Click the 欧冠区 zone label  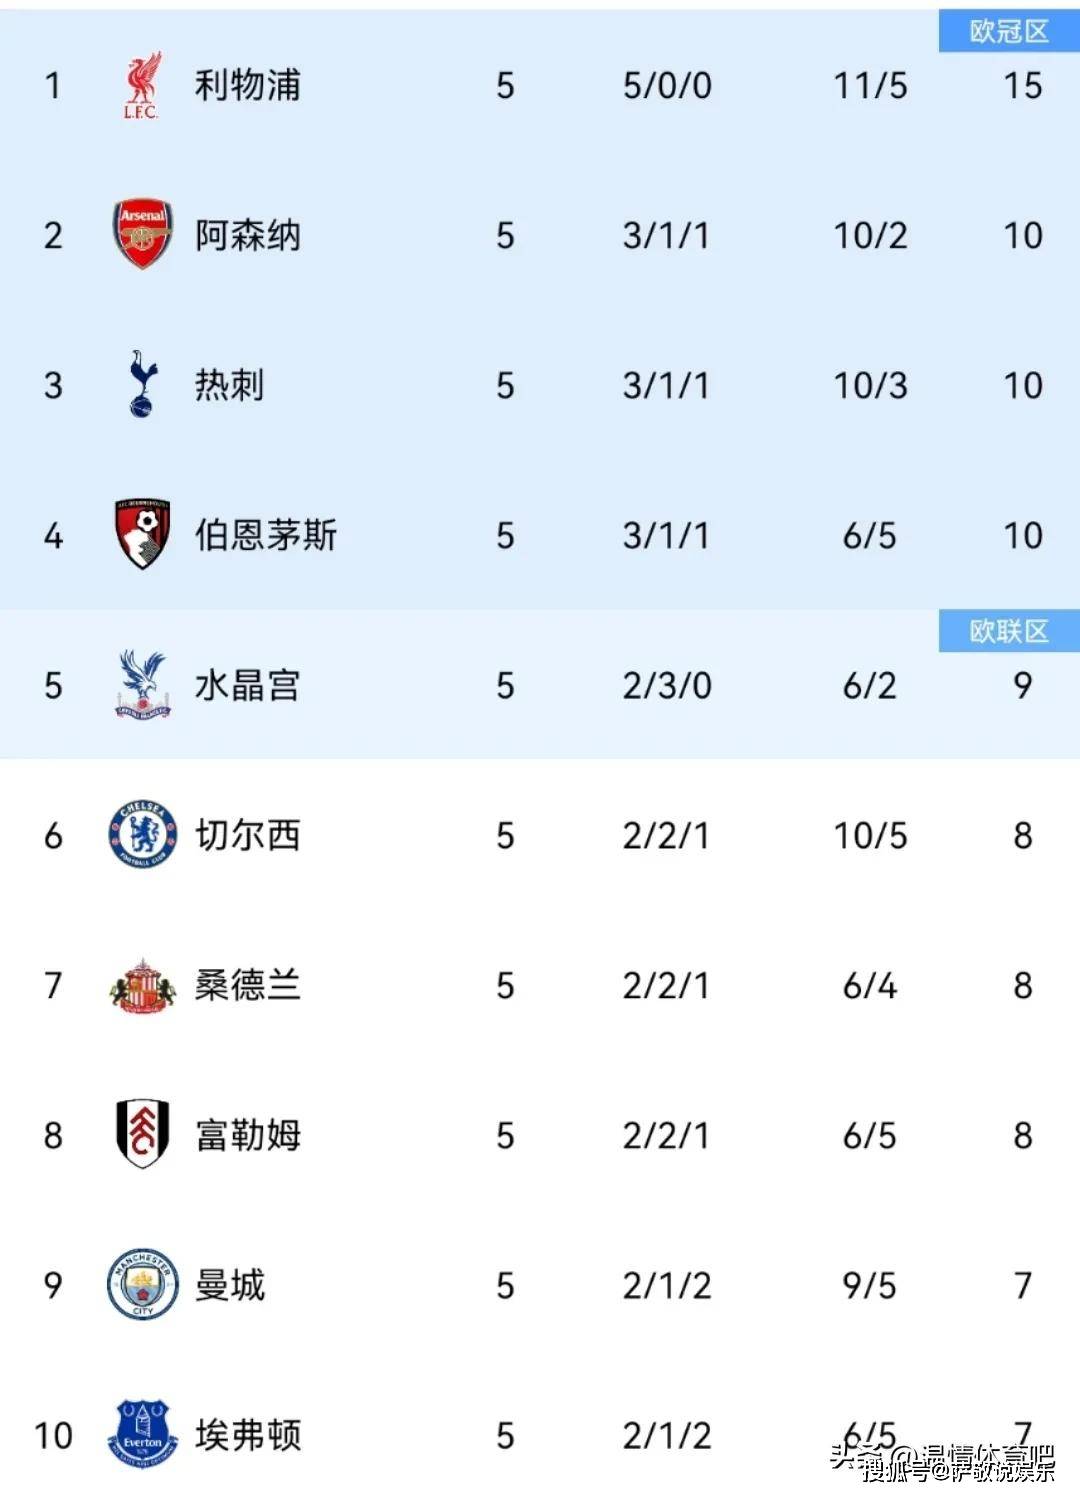click(x=1009, y=31)
